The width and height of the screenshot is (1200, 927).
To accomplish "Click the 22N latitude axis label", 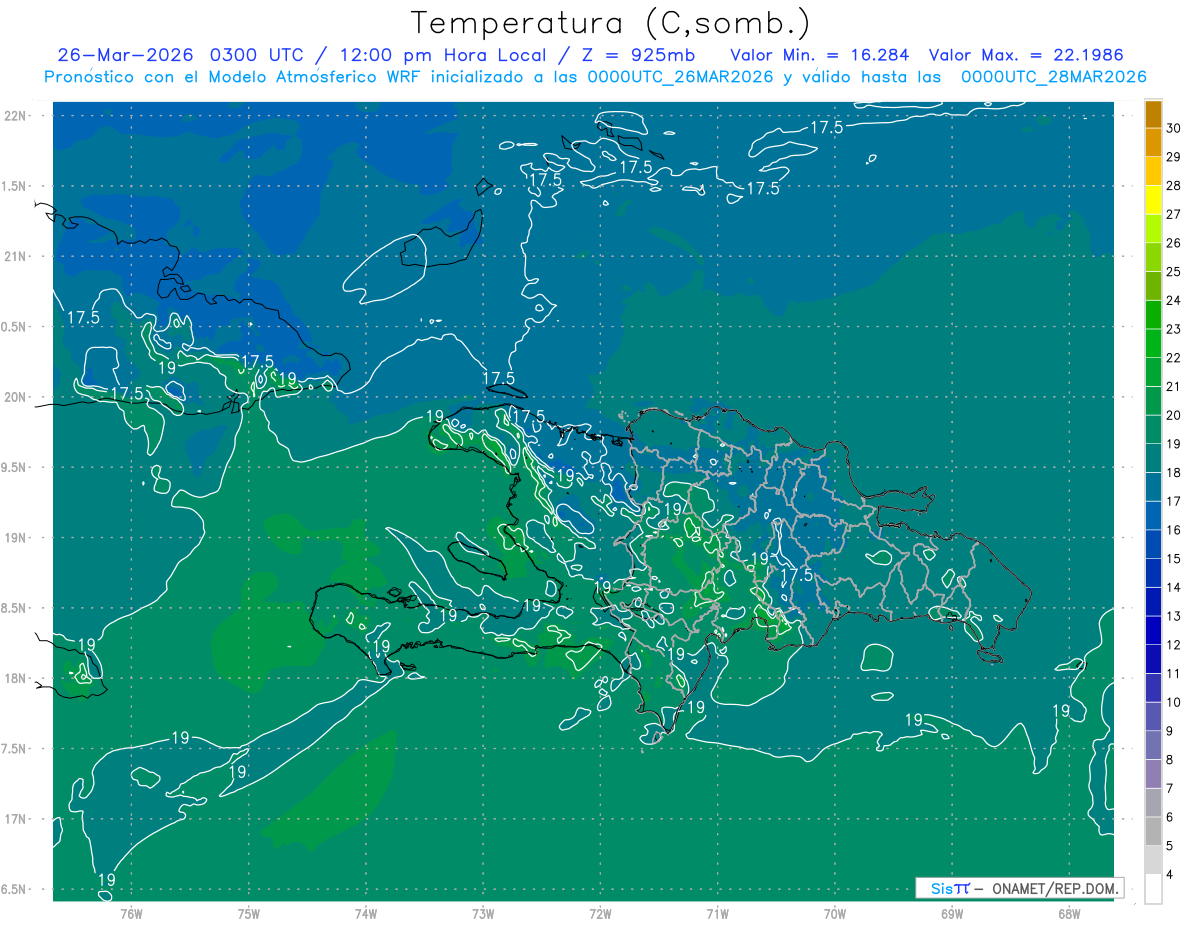I will (x=15, y=115).
